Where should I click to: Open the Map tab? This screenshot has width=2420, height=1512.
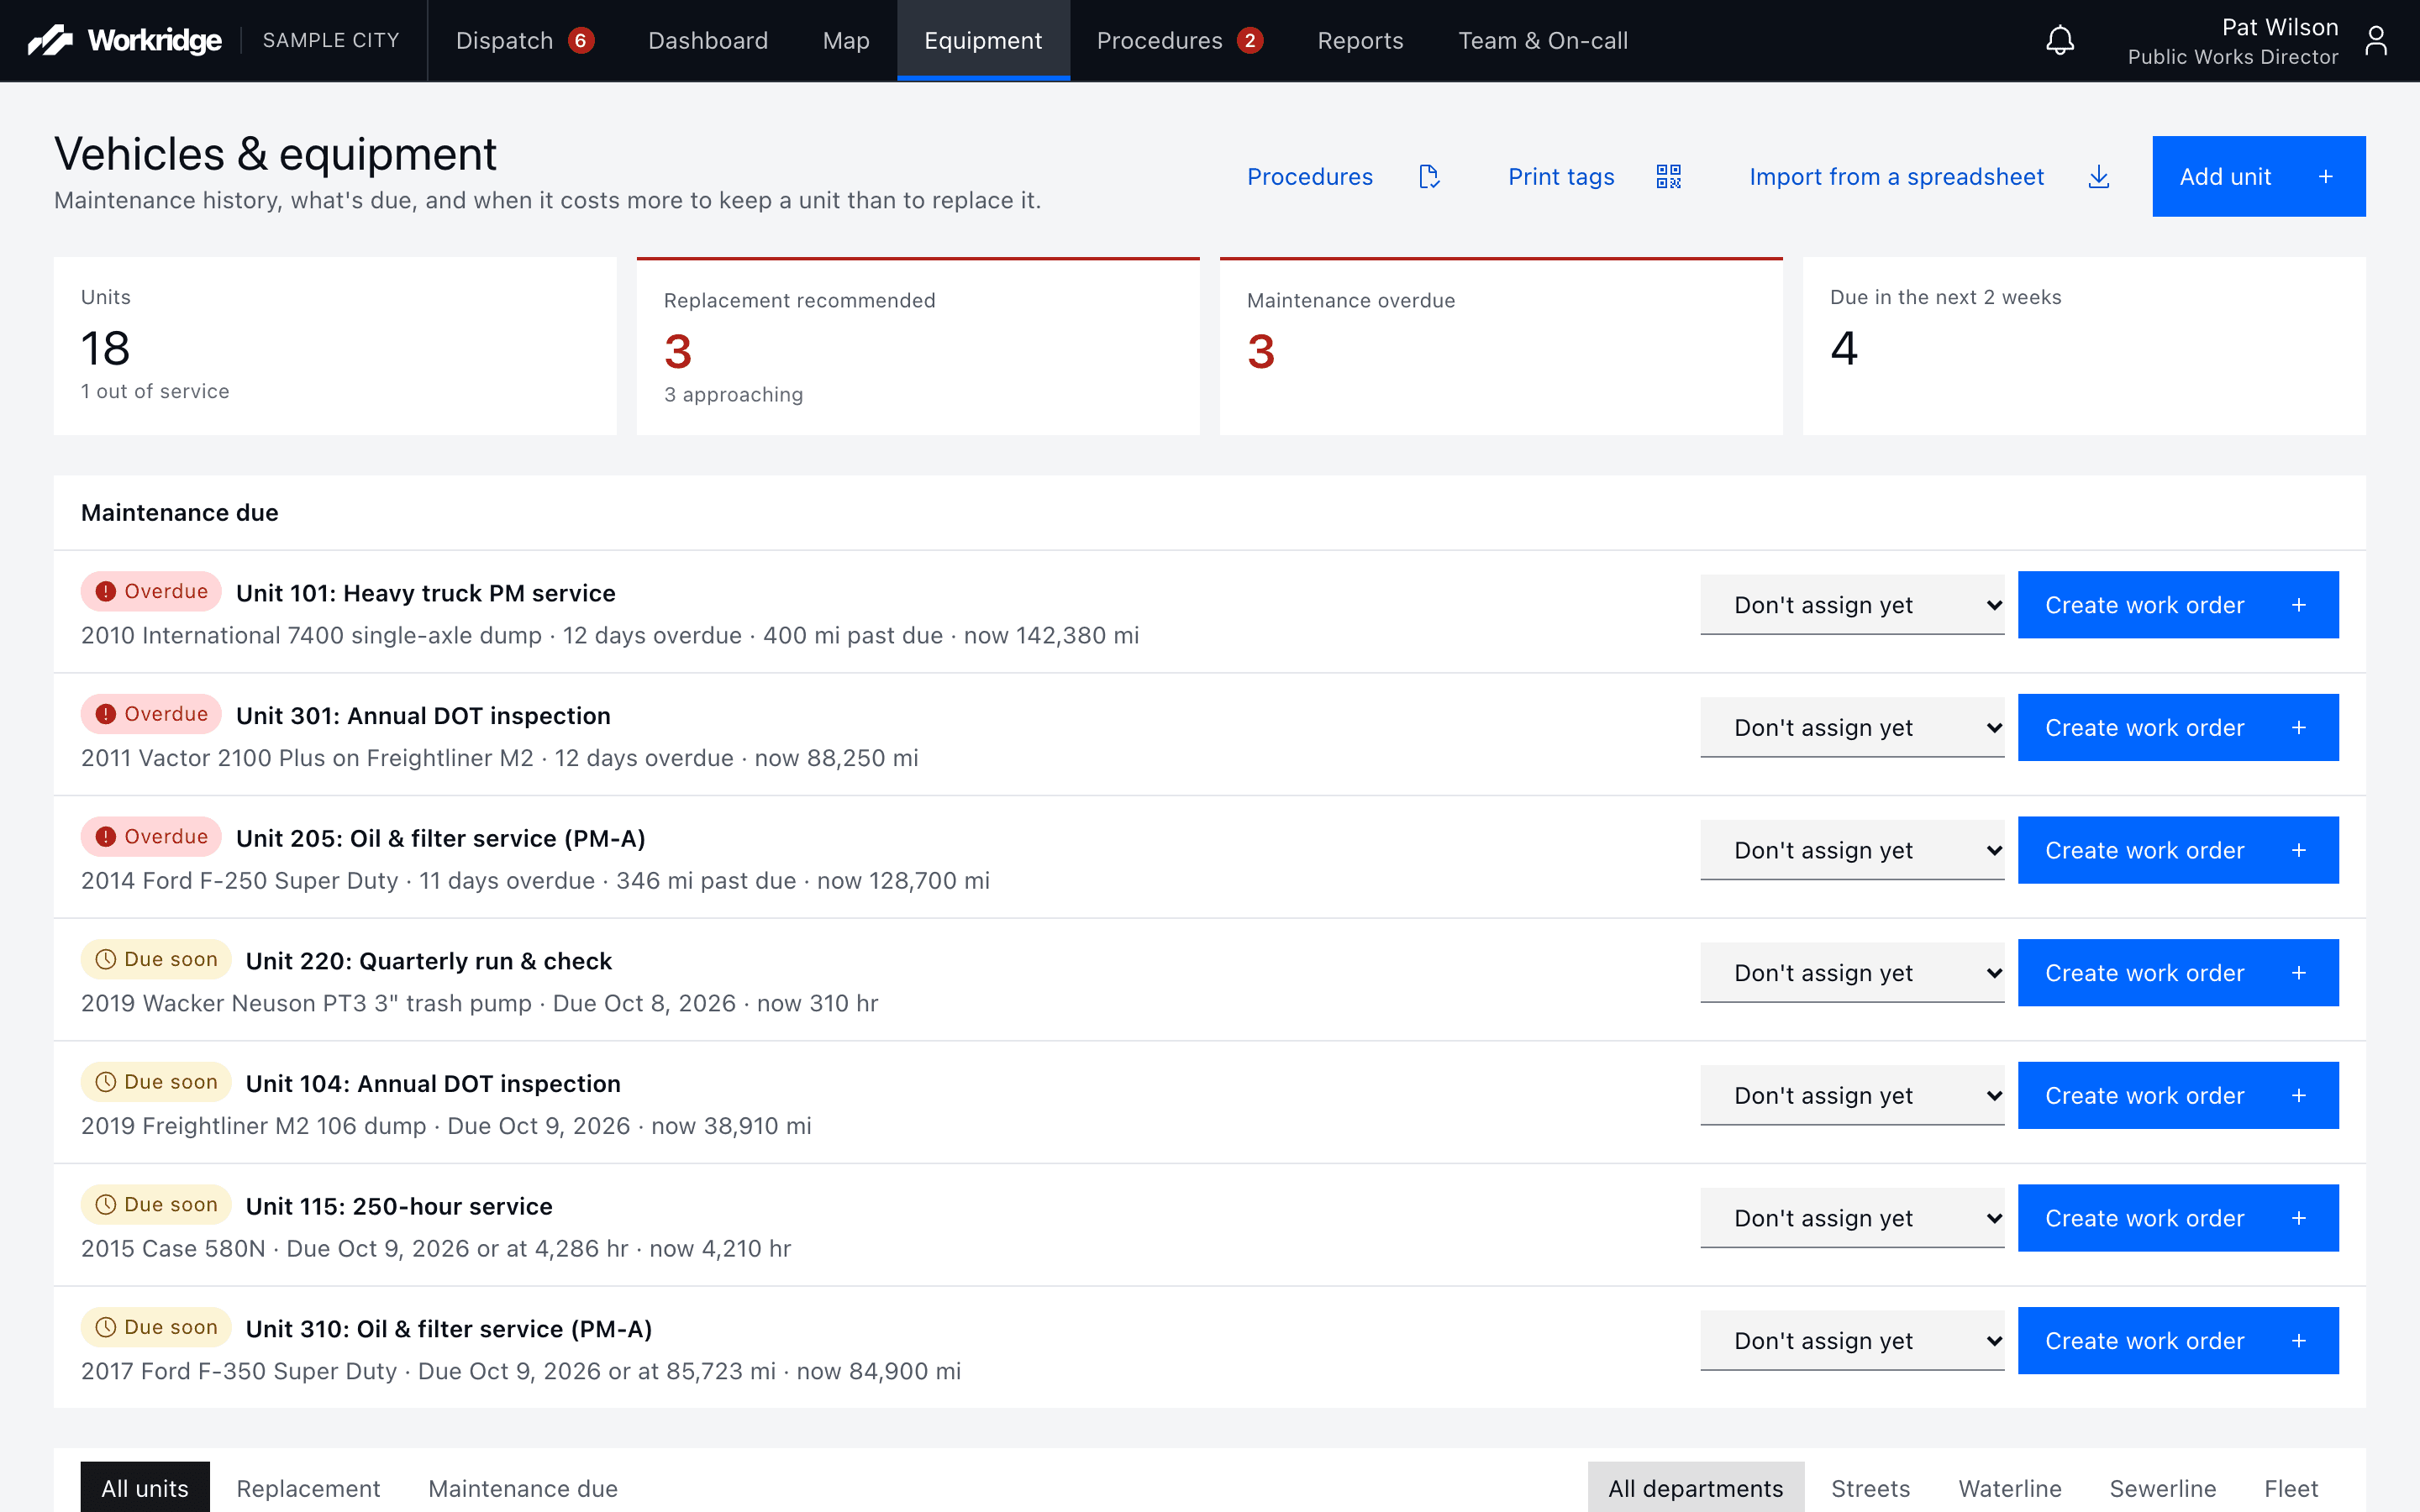(x=846, y=41)
